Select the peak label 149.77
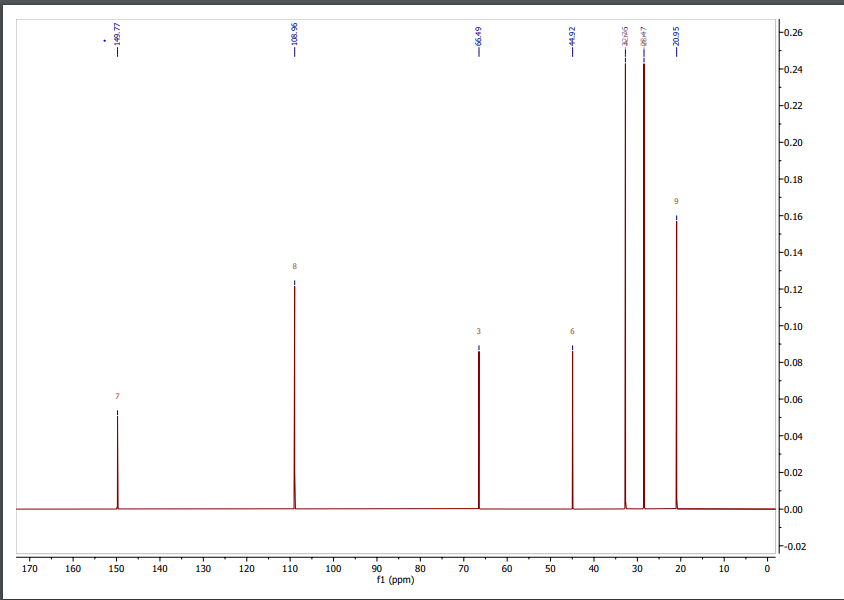 click(117, 33)
